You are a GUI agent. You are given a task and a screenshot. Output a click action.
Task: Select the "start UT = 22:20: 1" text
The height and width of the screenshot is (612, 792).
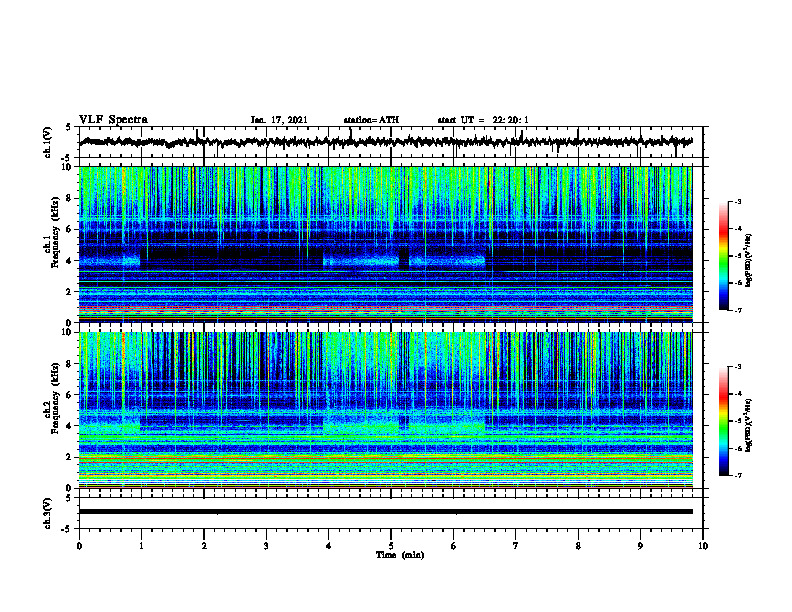click(x=483, y=120)
